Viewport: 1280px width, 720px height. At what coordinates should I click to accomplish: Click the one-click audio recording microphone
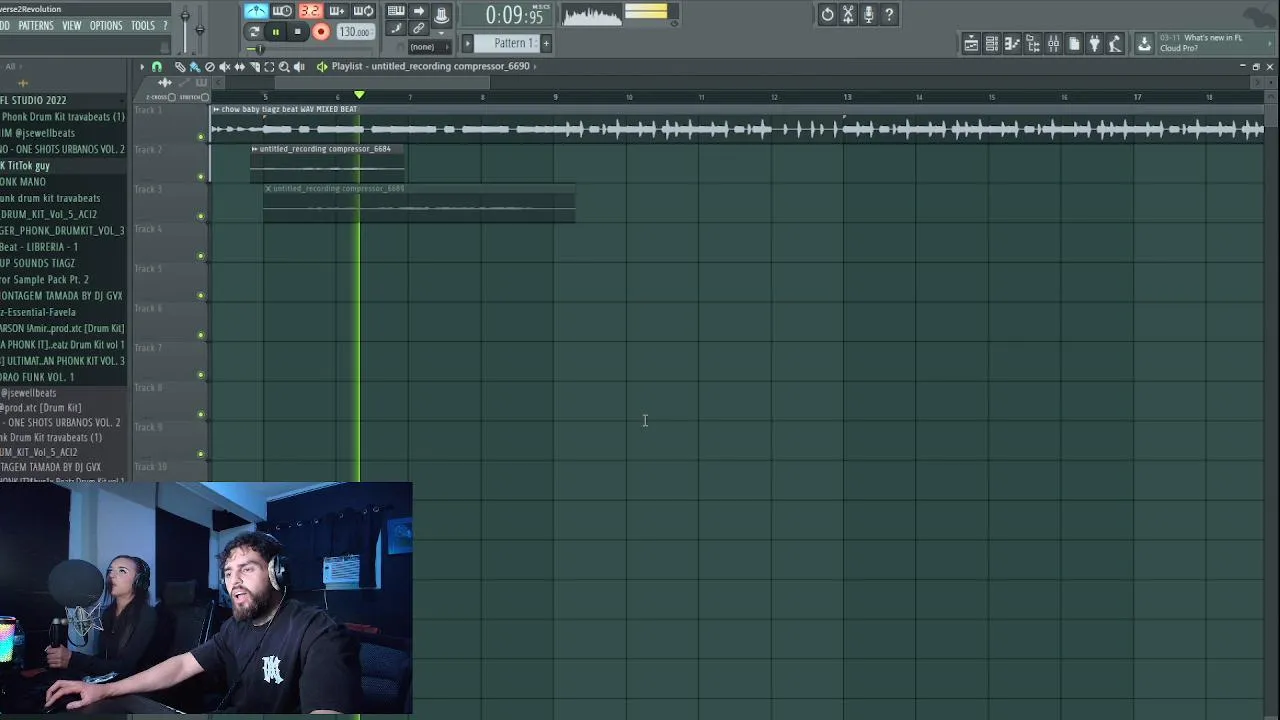868,14
